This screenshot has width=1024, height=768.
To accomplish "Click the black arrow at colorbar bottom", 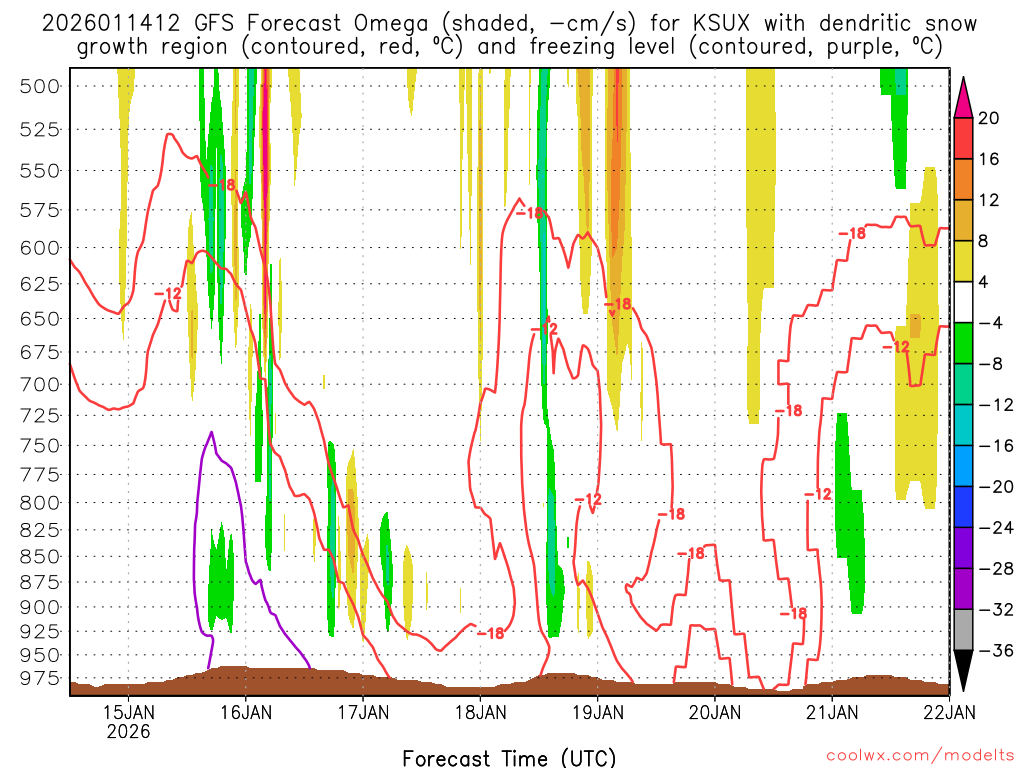I will coord(963,671).
